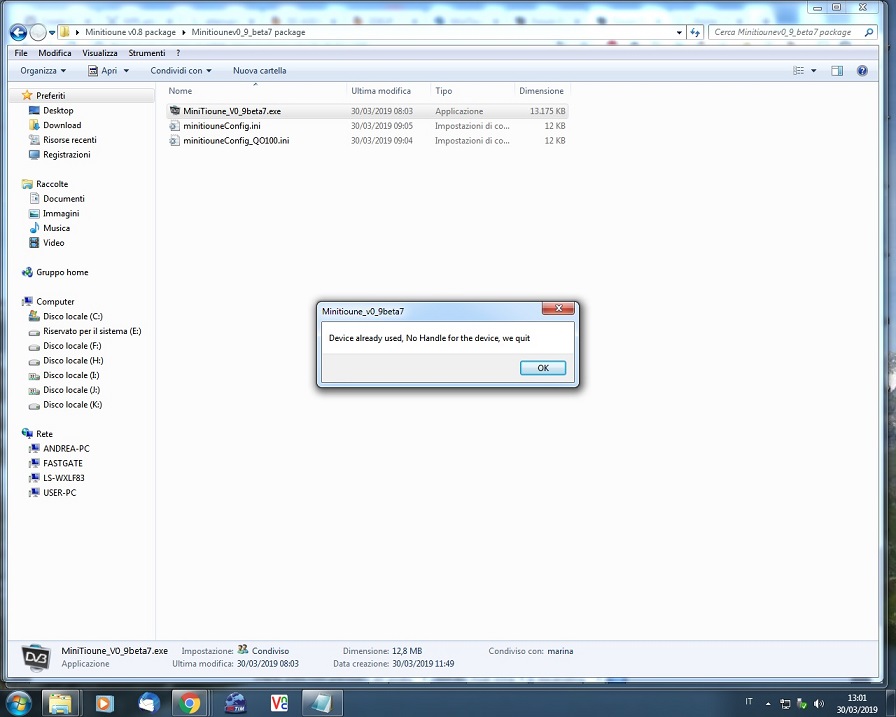The height and width of the screenshot is (717, 896).
Task: Open Download folder in Preferiti
Action: pos(61,125)
